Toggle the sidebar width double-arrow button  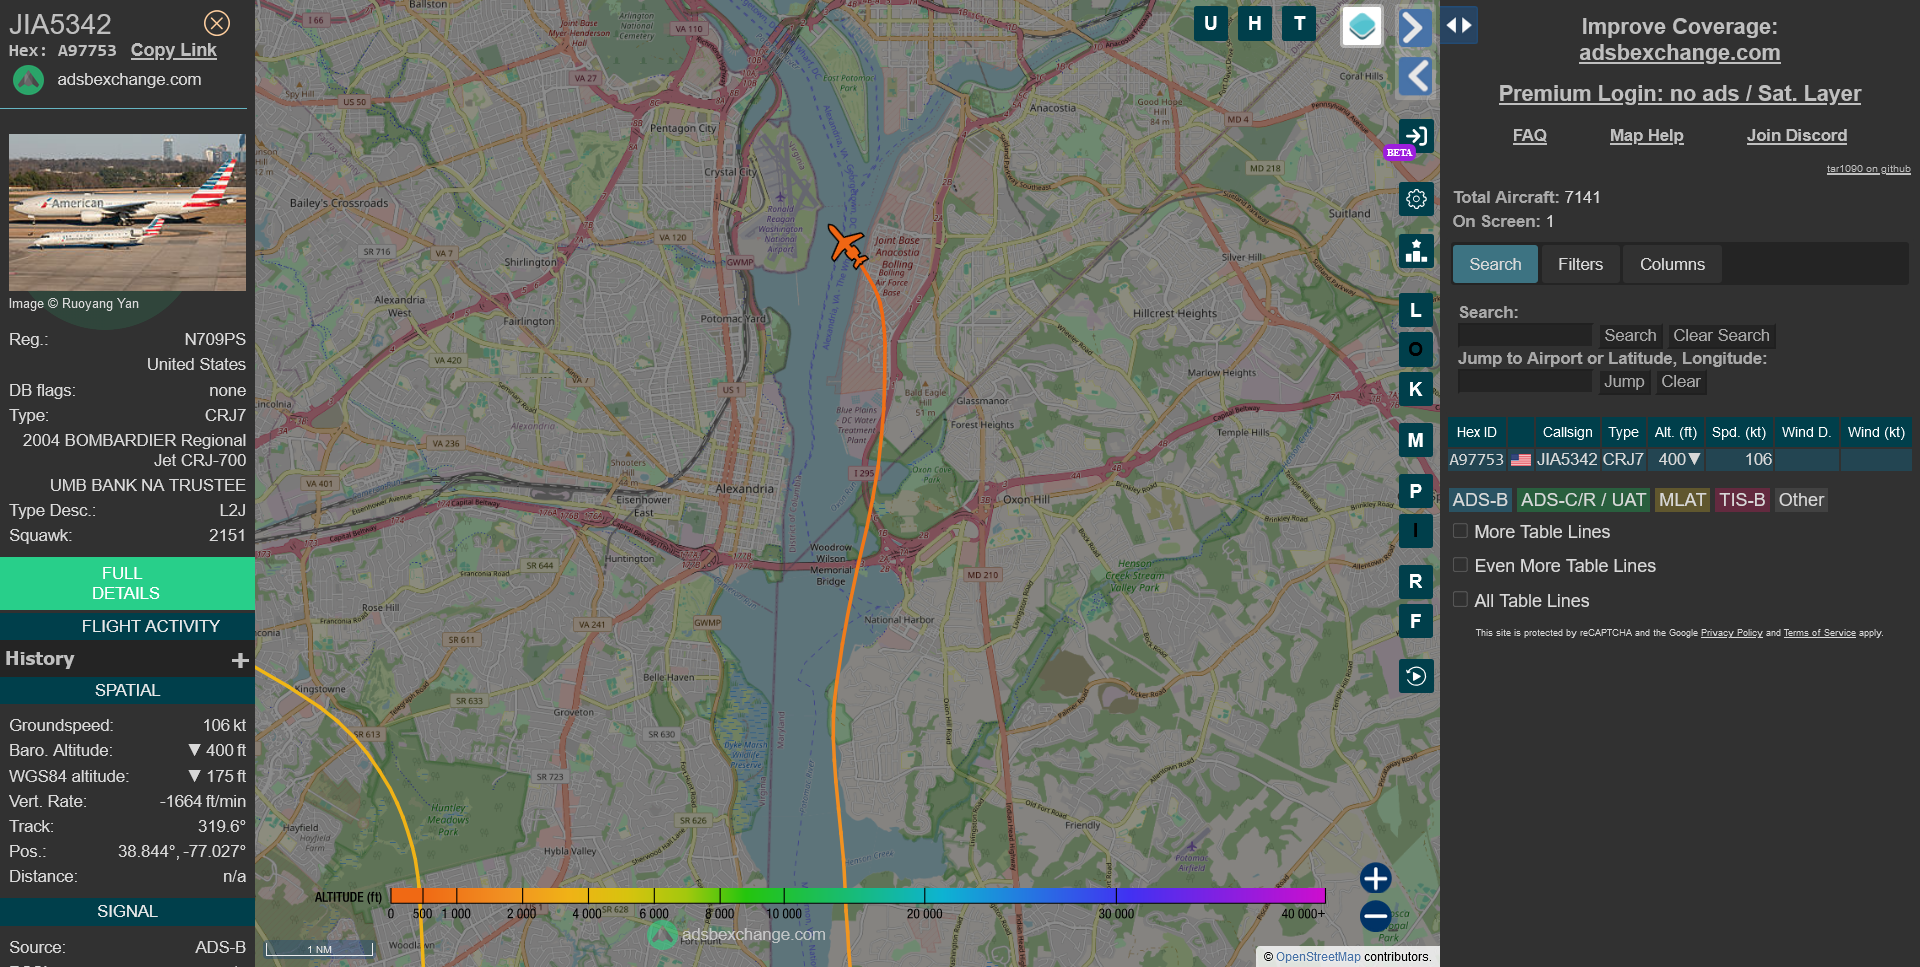pos(1459,26)
